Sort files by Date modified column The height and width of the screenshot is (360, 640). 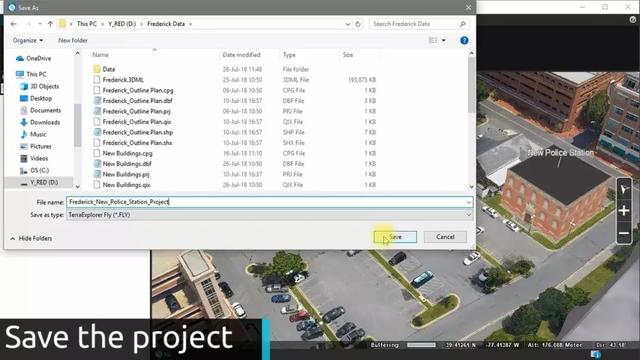click(x=241, y=55)
